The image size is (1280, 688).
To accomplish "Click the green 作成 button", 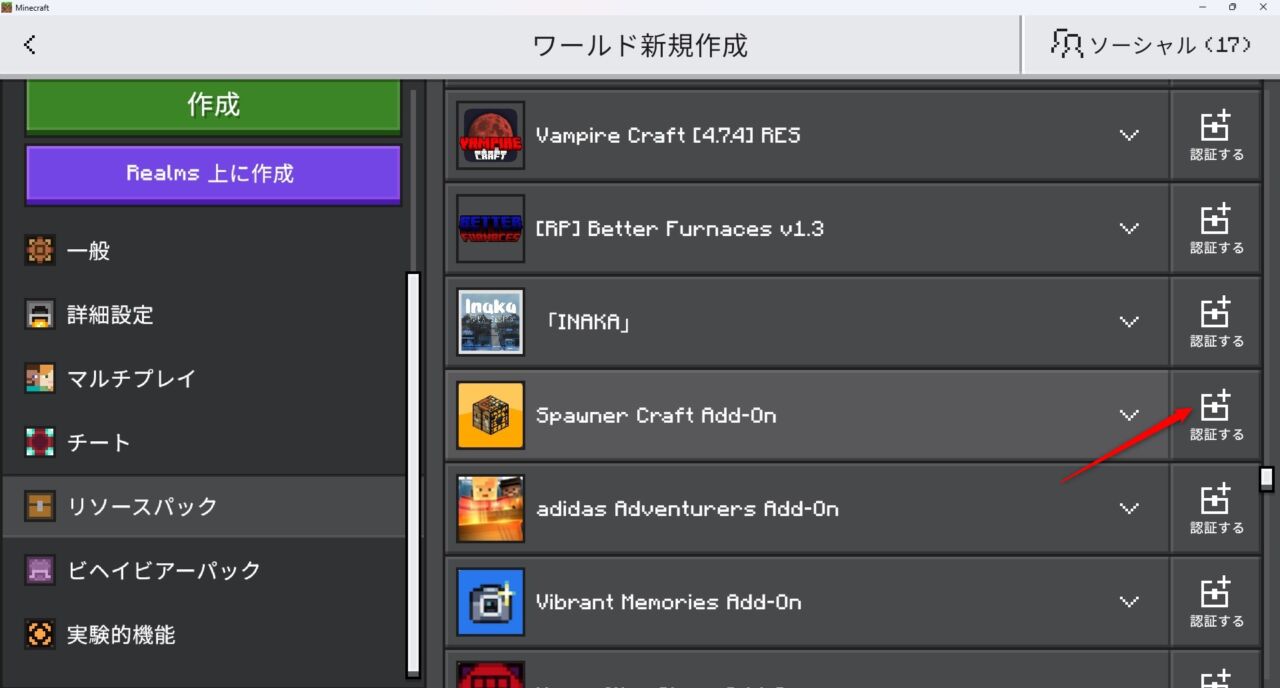I will pyautogui.click(x=213, y=105).
